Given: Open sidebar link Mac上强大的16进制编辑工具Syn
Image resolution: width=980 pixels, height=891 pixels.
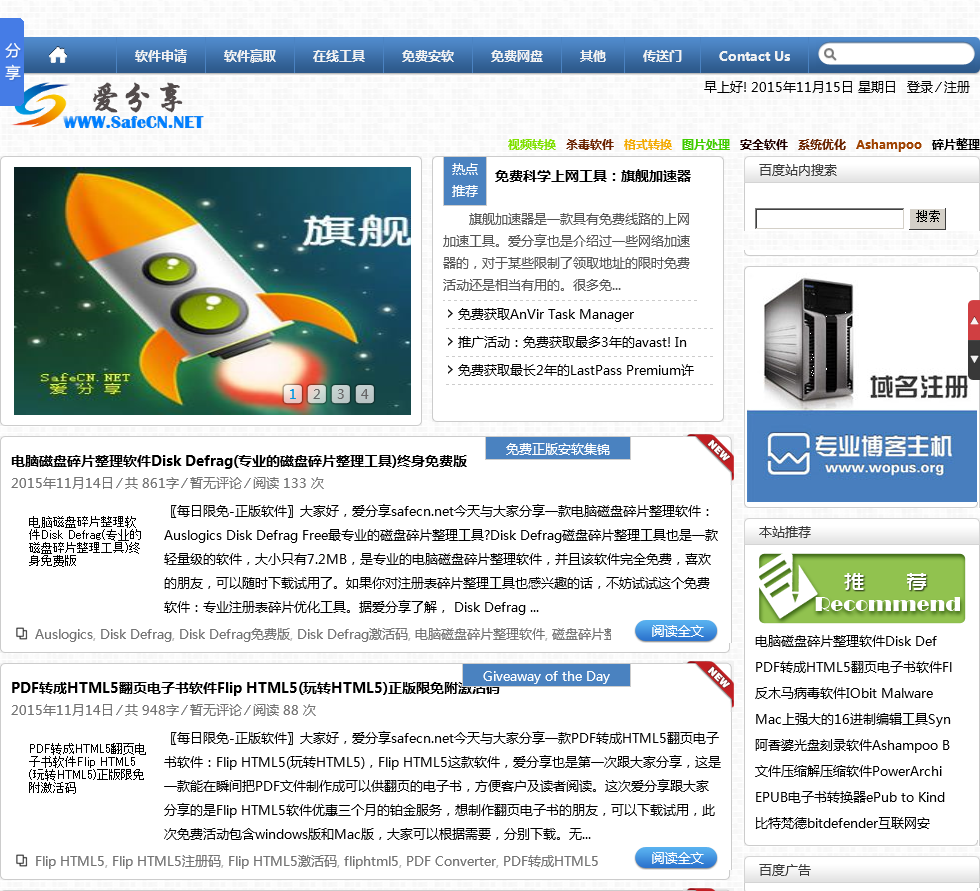Looking at the screenshot, I should click(852, 719).
